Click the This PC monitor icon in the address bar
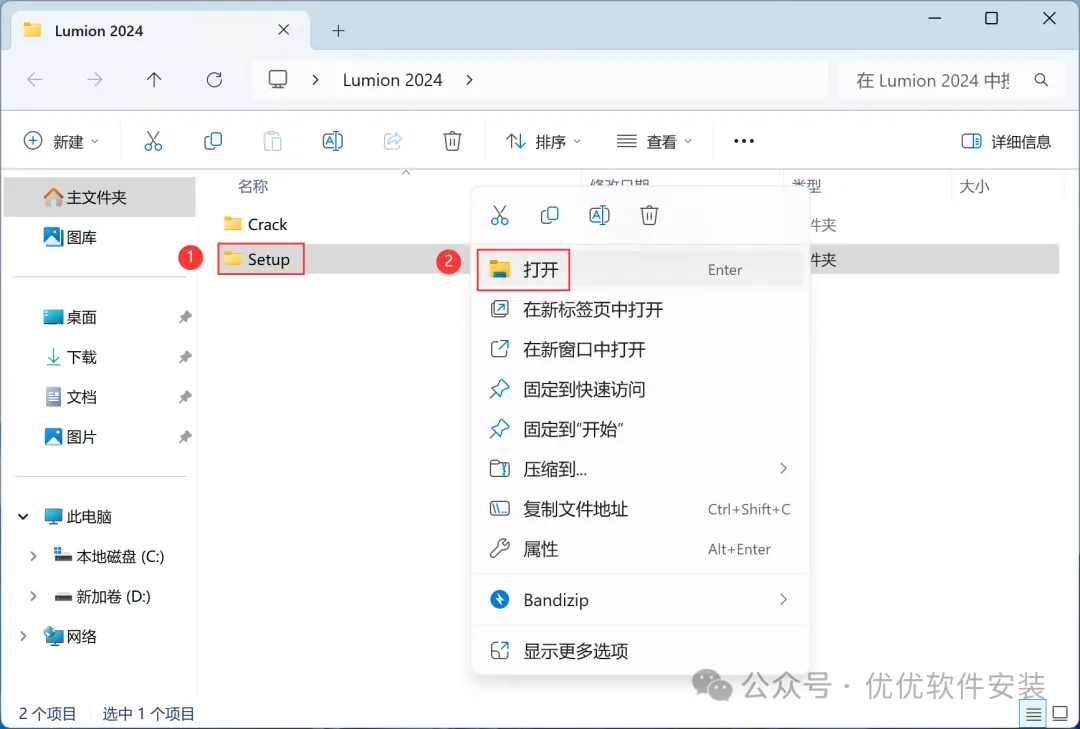The width and height of the screenshot is (1080, 729). pos(278,80)
